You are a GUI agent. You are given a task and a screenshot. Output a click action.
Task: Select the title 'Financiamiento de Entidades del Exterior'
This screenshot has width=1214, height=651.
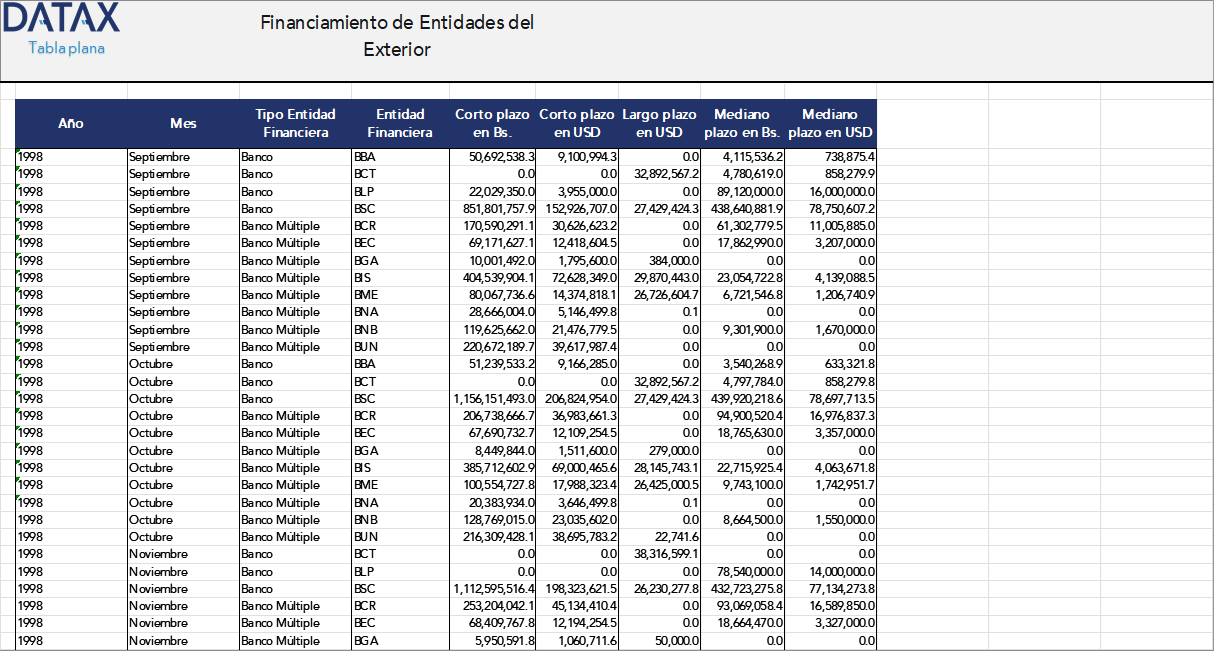(397, 34)
